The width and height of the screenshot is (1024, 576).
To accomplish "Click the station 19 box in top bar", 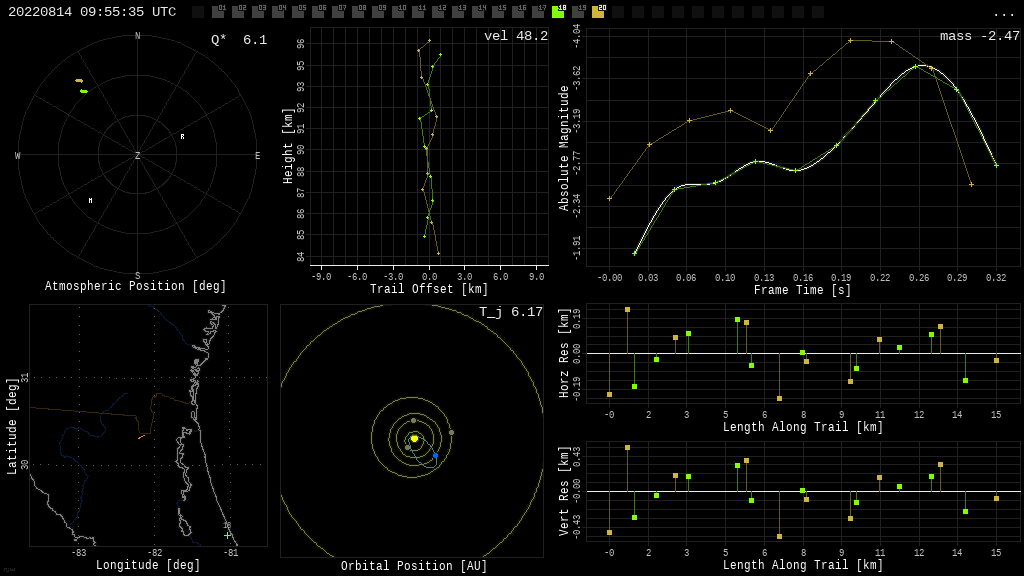I will 578,12.
